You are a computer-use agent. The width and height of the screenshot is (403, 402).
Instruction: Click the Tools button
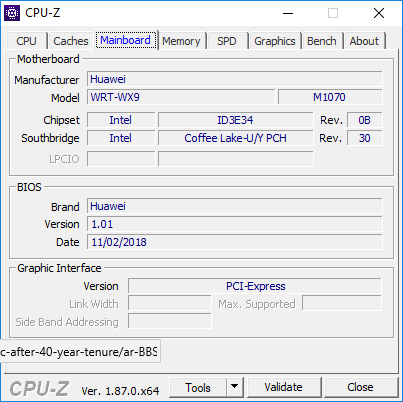(x=198, y=387)
